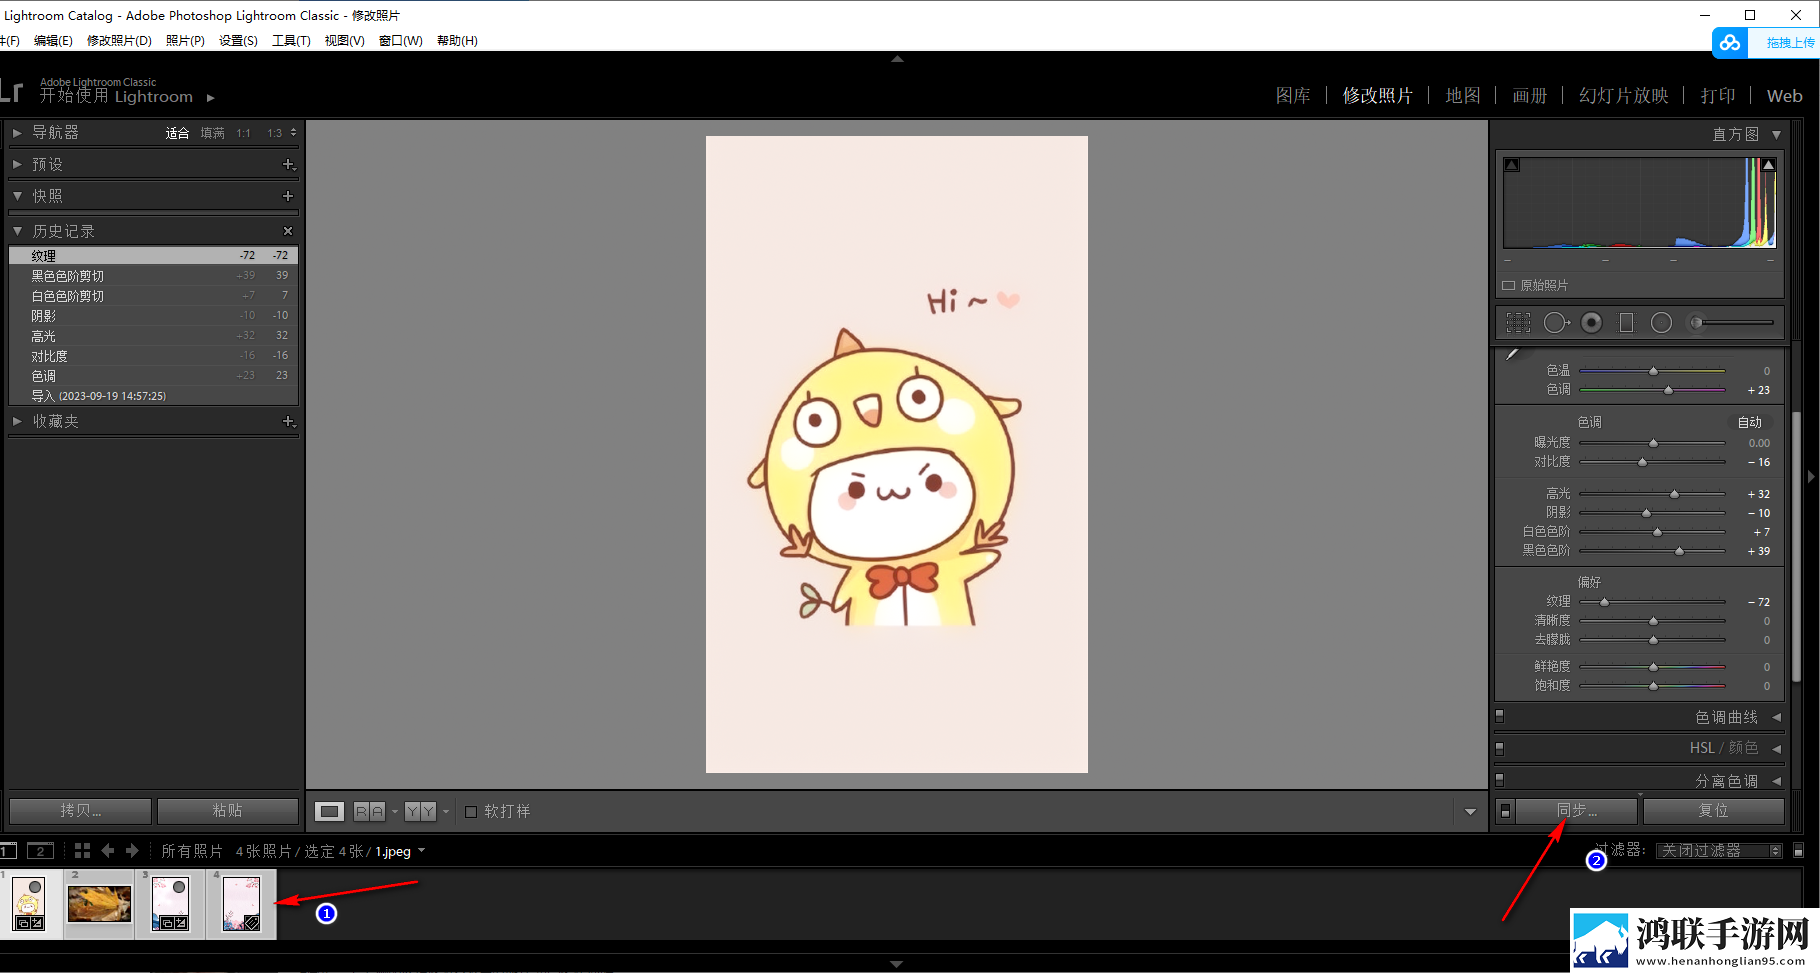Select the red eye correction tool
Viewport: 1820px width, 973px height.
tap(1592, 323)
